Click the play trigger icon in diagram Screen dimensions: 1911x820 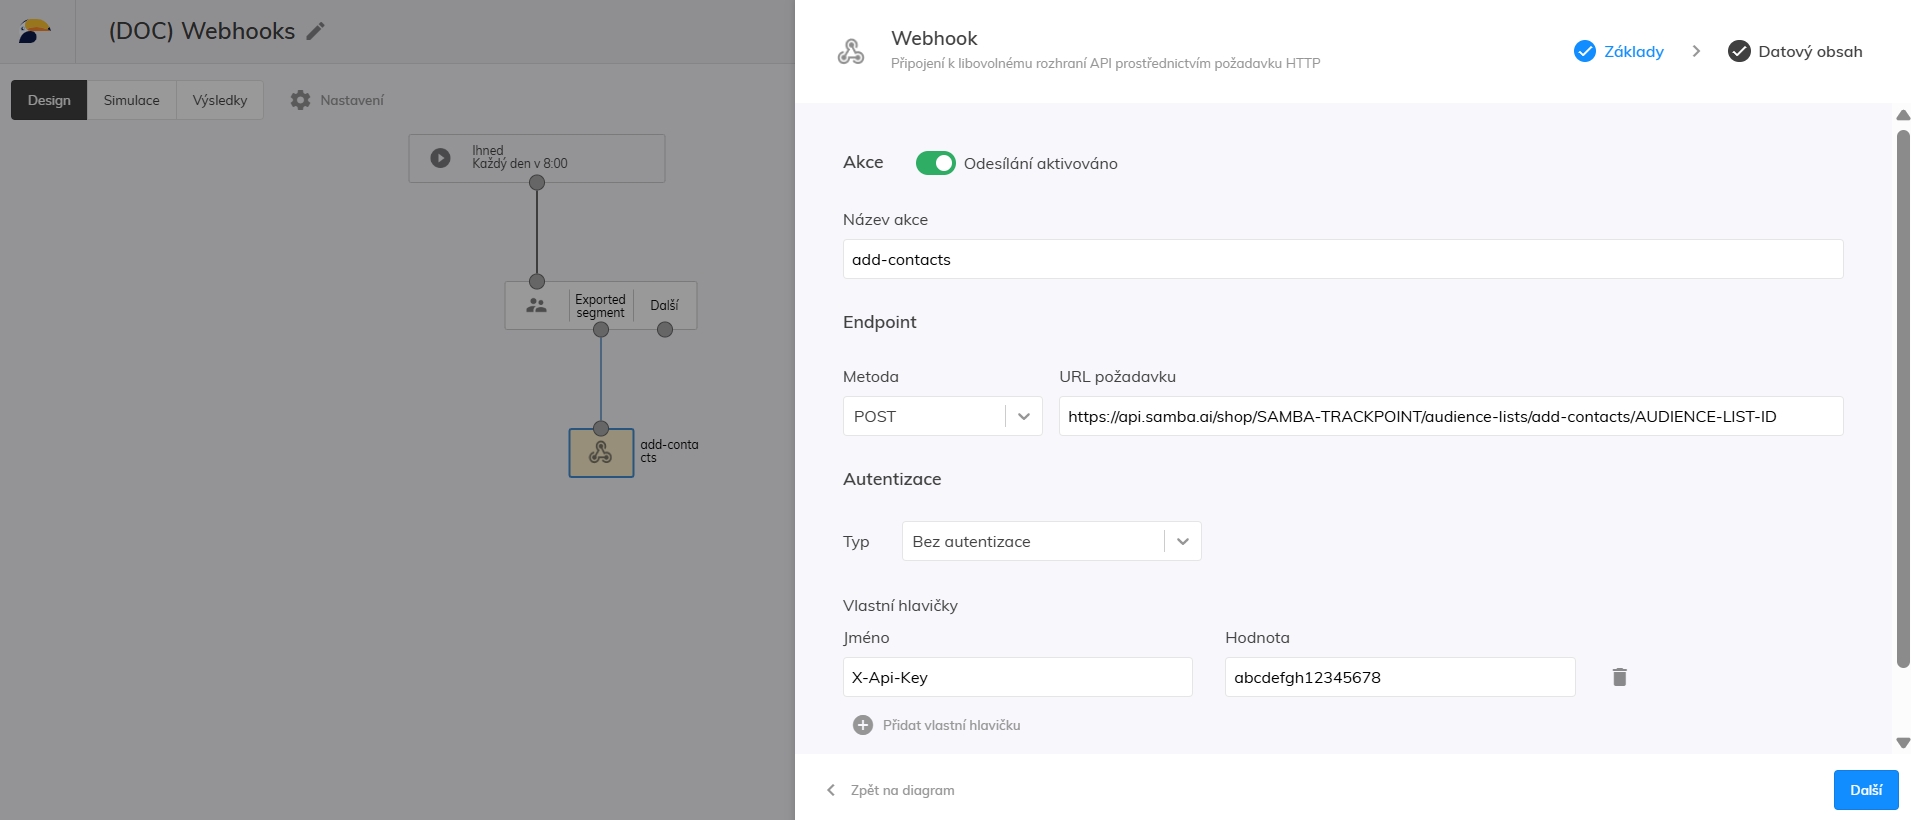[x=440, y=158]
